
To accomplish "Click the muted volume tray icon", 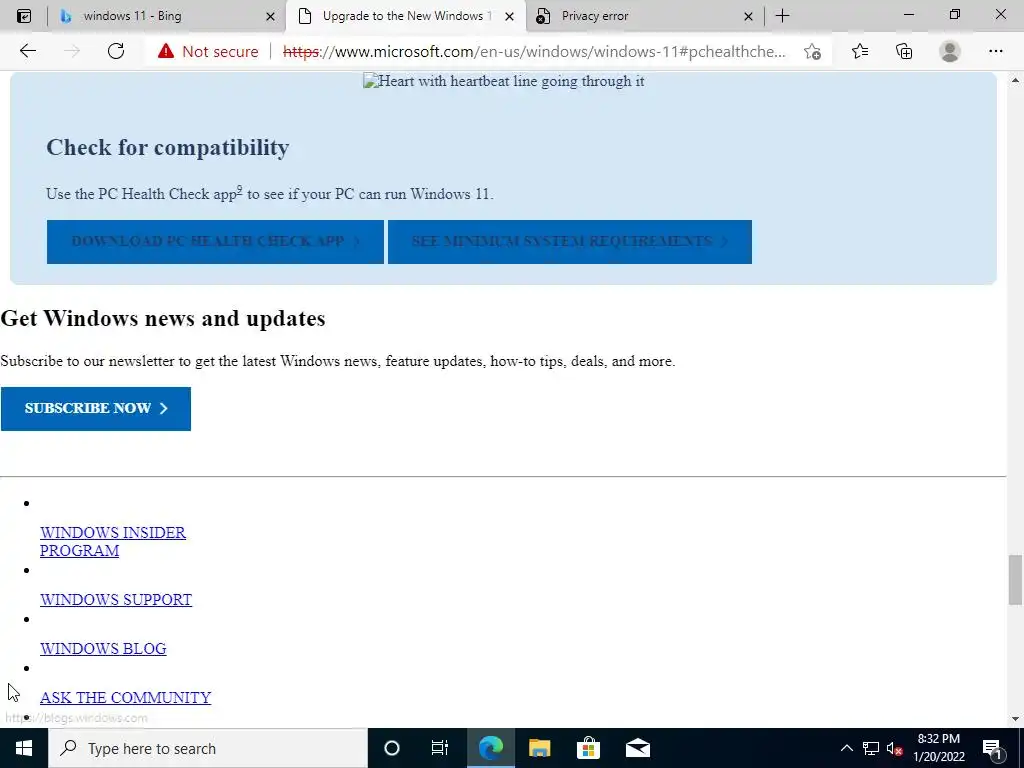I will [895, 748].
